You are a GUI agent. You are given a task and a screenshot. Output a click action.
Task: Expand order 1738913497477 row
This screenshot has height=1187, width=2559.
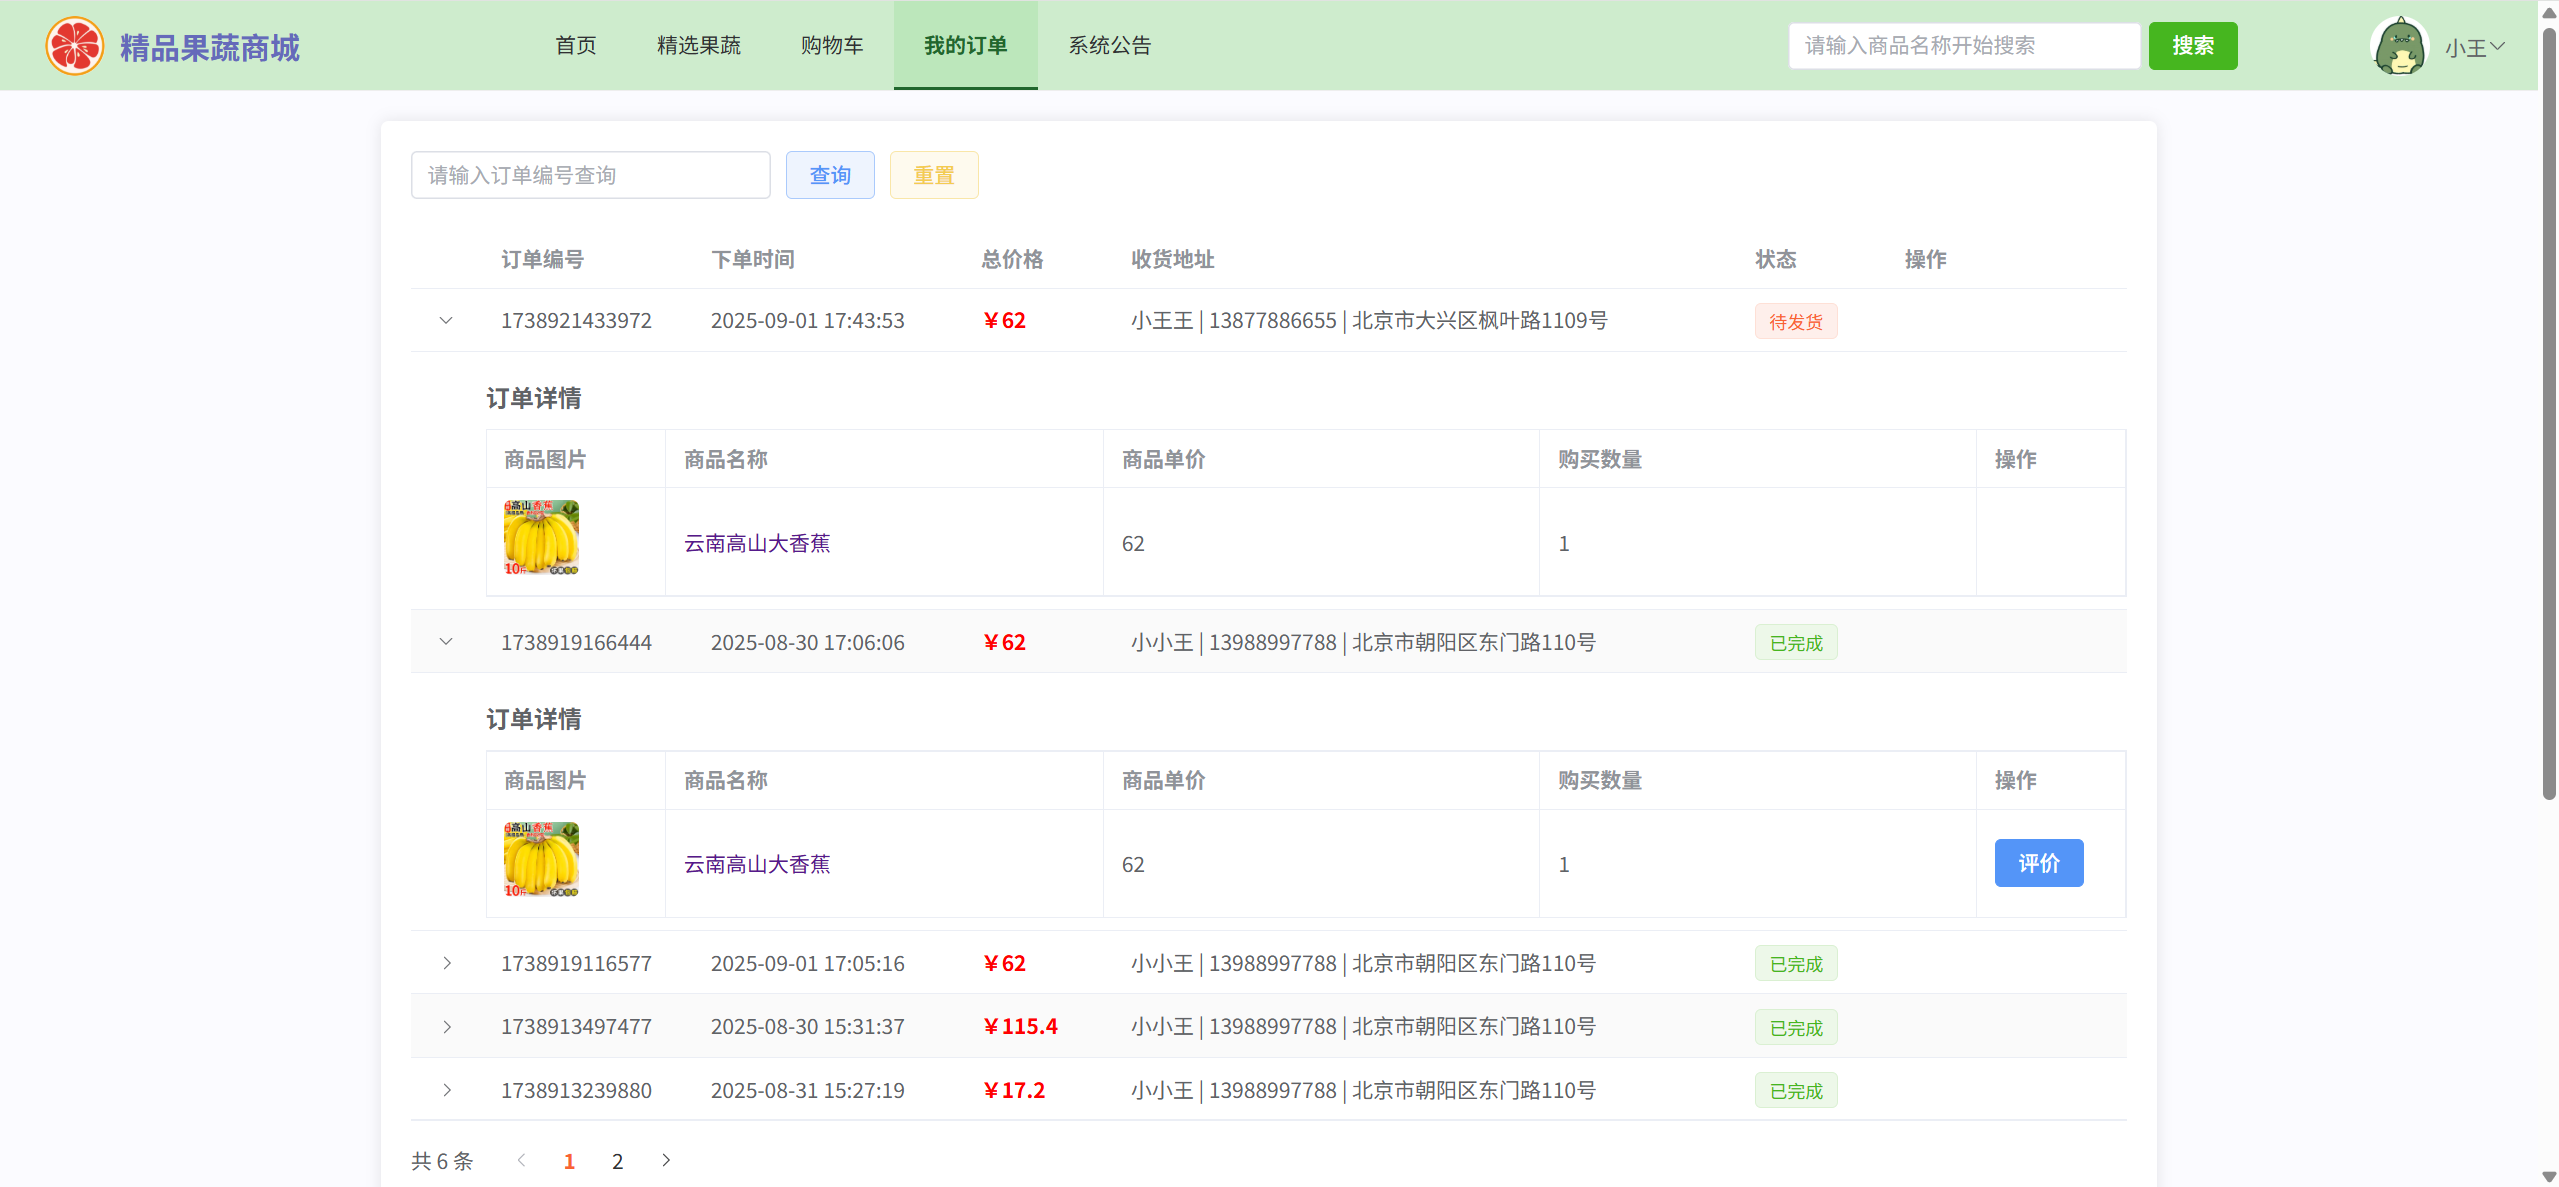pyautogui.click(x=446, y=1027)
